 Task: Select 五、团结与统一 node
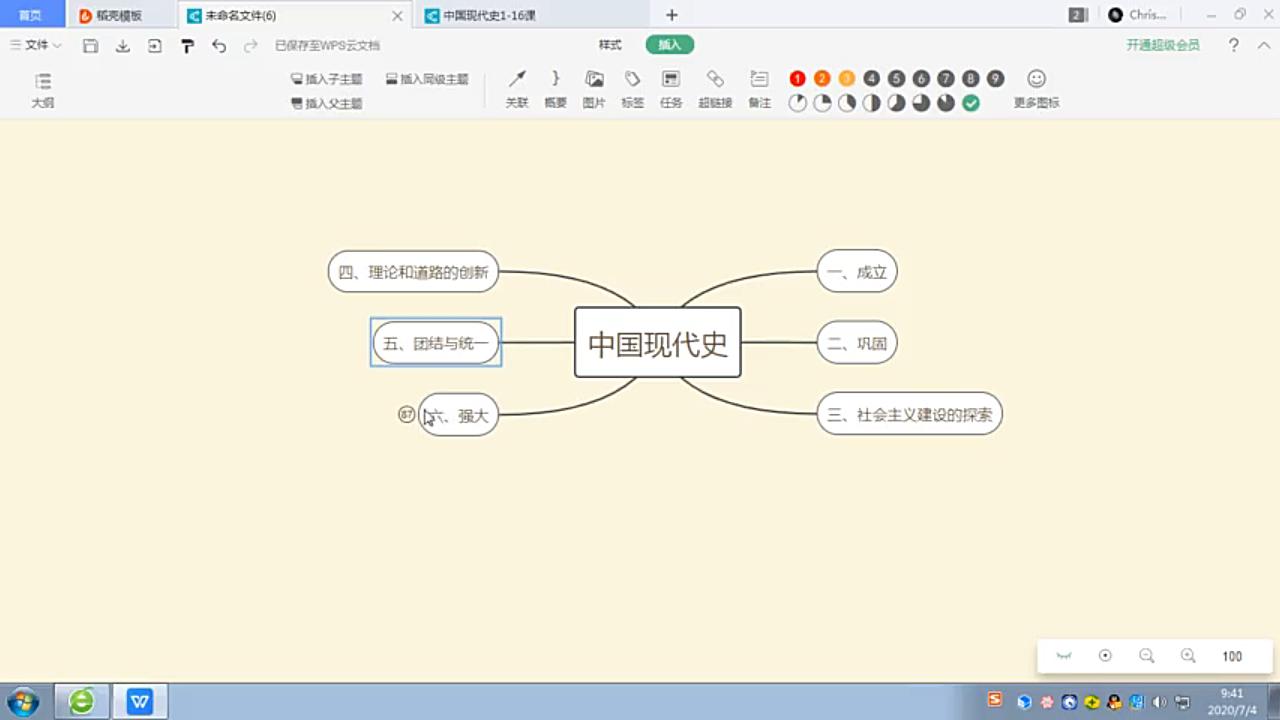(x=436, y=343)
